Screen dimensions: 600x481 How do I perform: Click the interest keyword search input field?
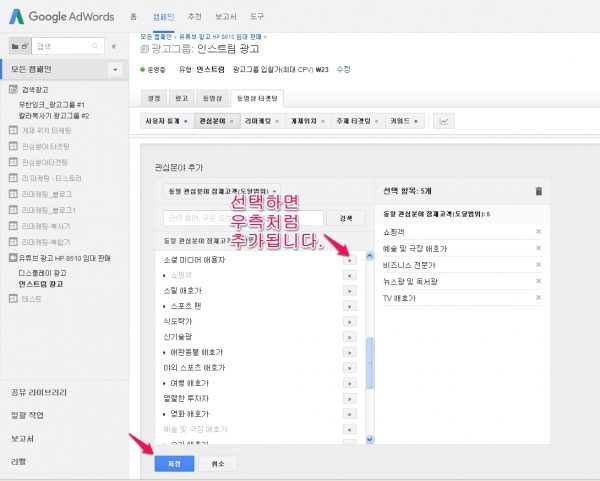click(243, 218)
